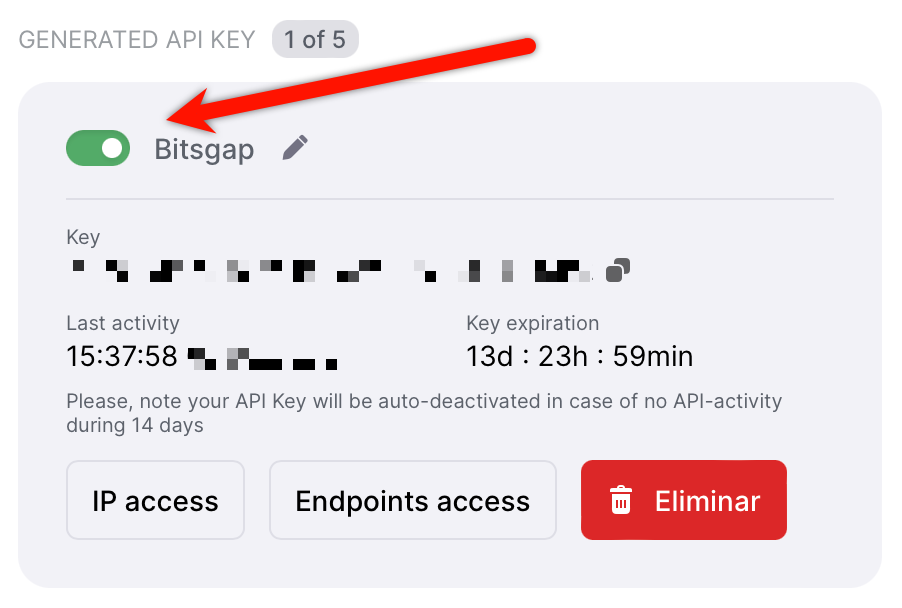Click the red arrow annotation
902x608 pixels.
(x=351, y=84)
